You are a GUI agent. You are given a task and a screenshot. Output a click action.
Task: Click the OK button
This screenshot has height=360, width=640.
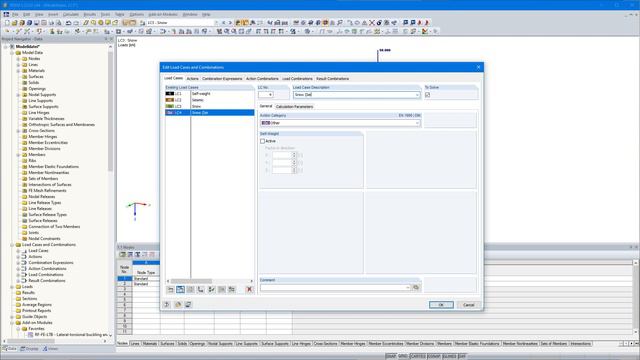[441, 305]
